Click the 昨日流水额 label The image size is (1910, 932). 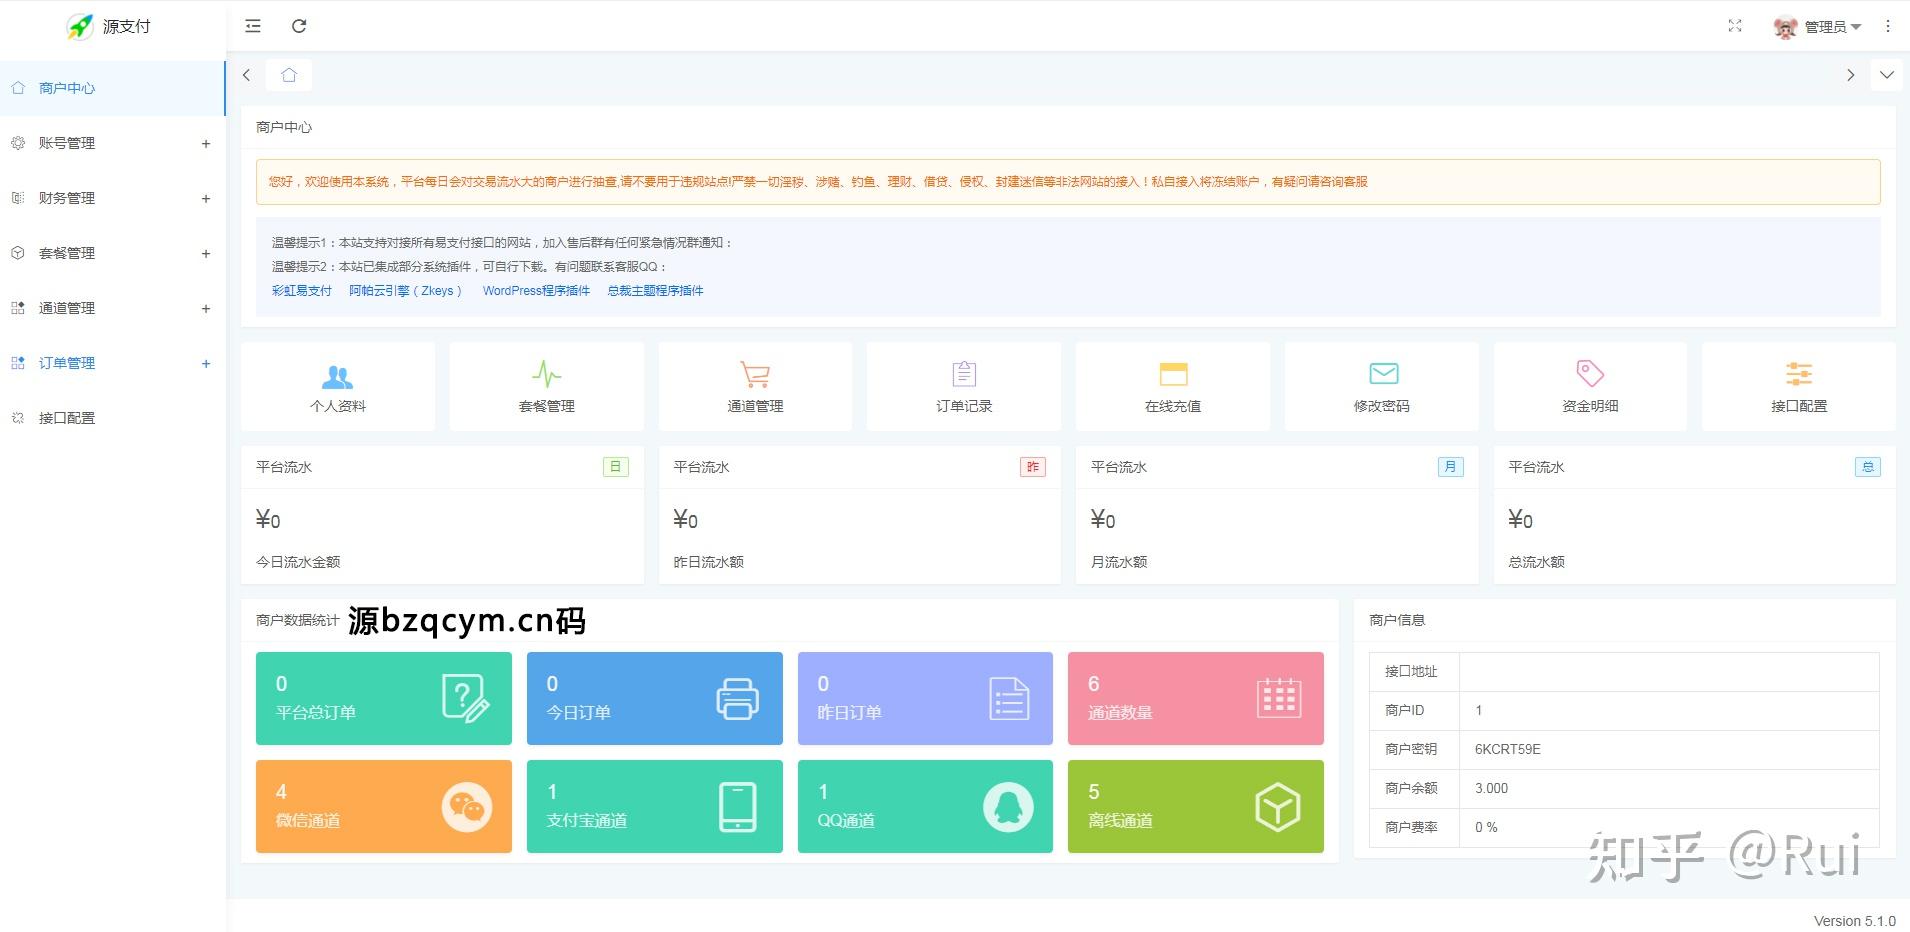coord(709,562)
